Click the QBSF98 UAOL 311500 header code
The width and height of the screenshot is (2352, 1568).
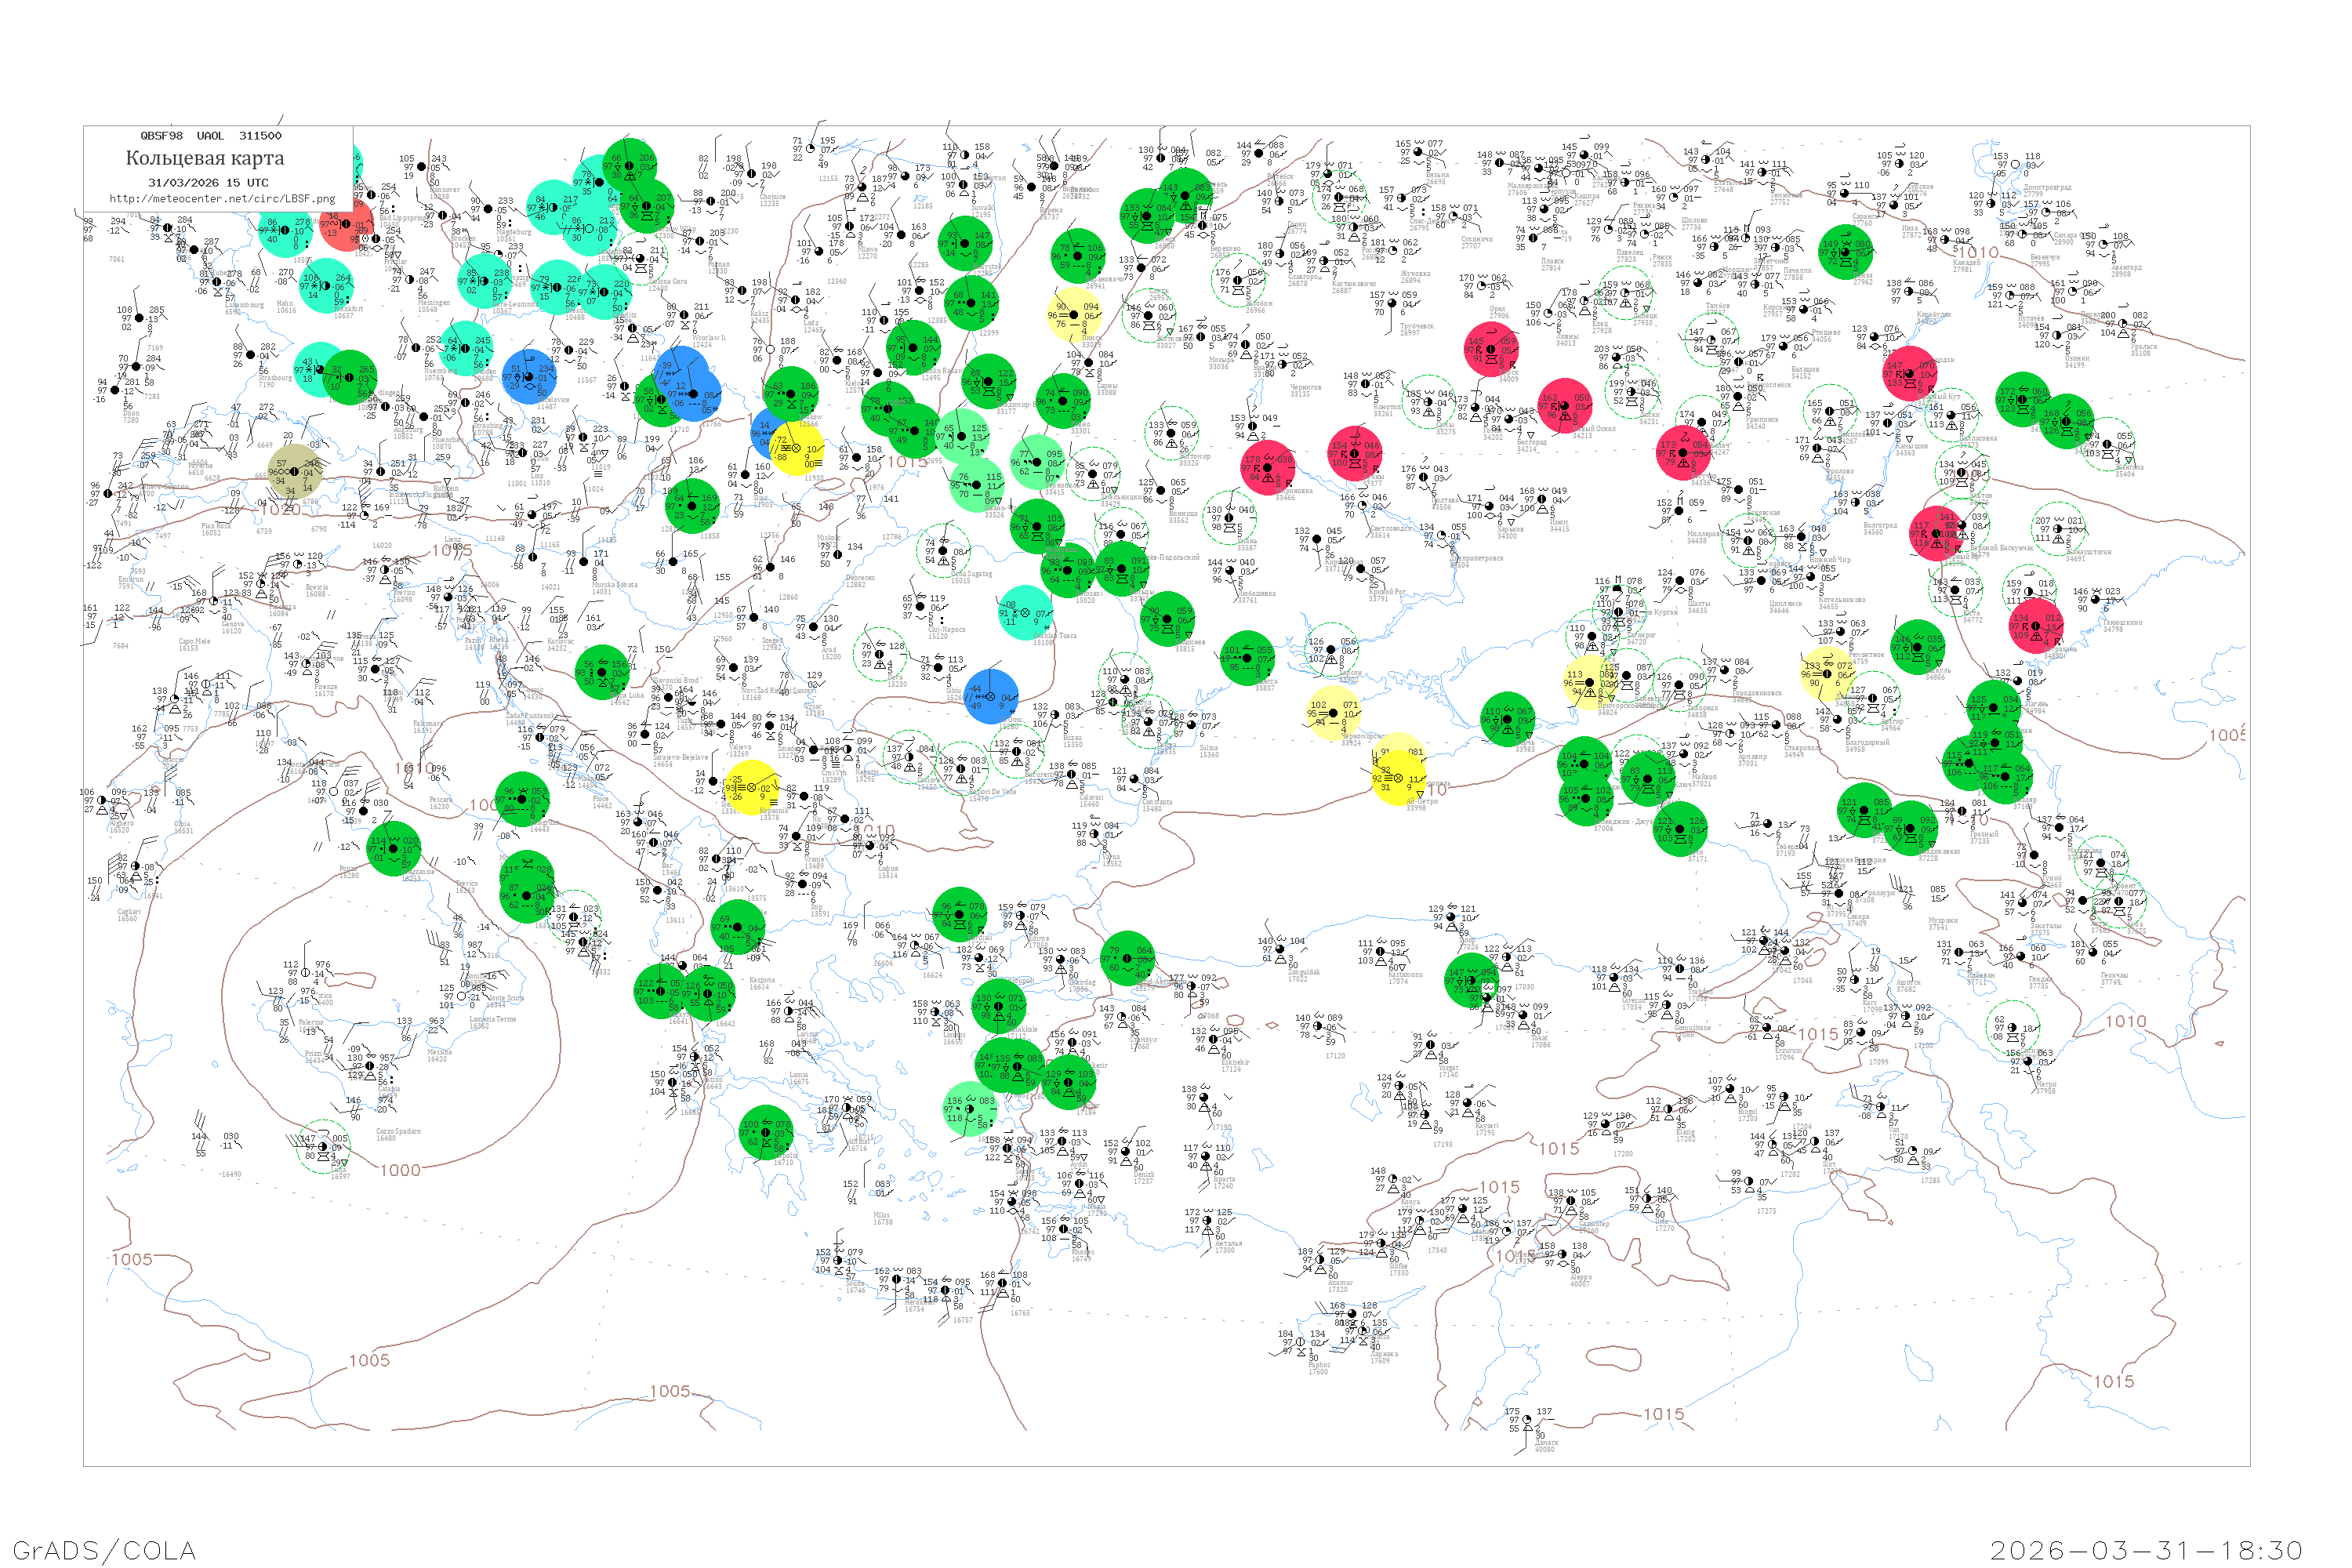211,136
